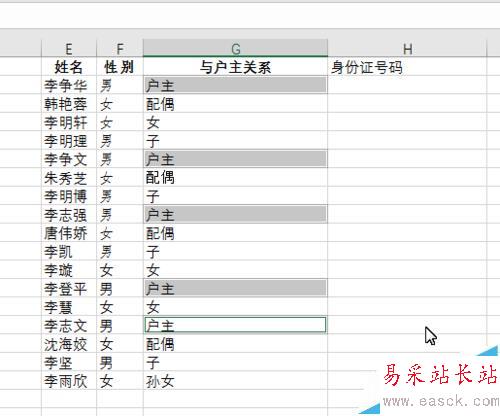Click the active 户主 cell beside 李志文
Screen dimensions: 500x416
pos(235,325)
